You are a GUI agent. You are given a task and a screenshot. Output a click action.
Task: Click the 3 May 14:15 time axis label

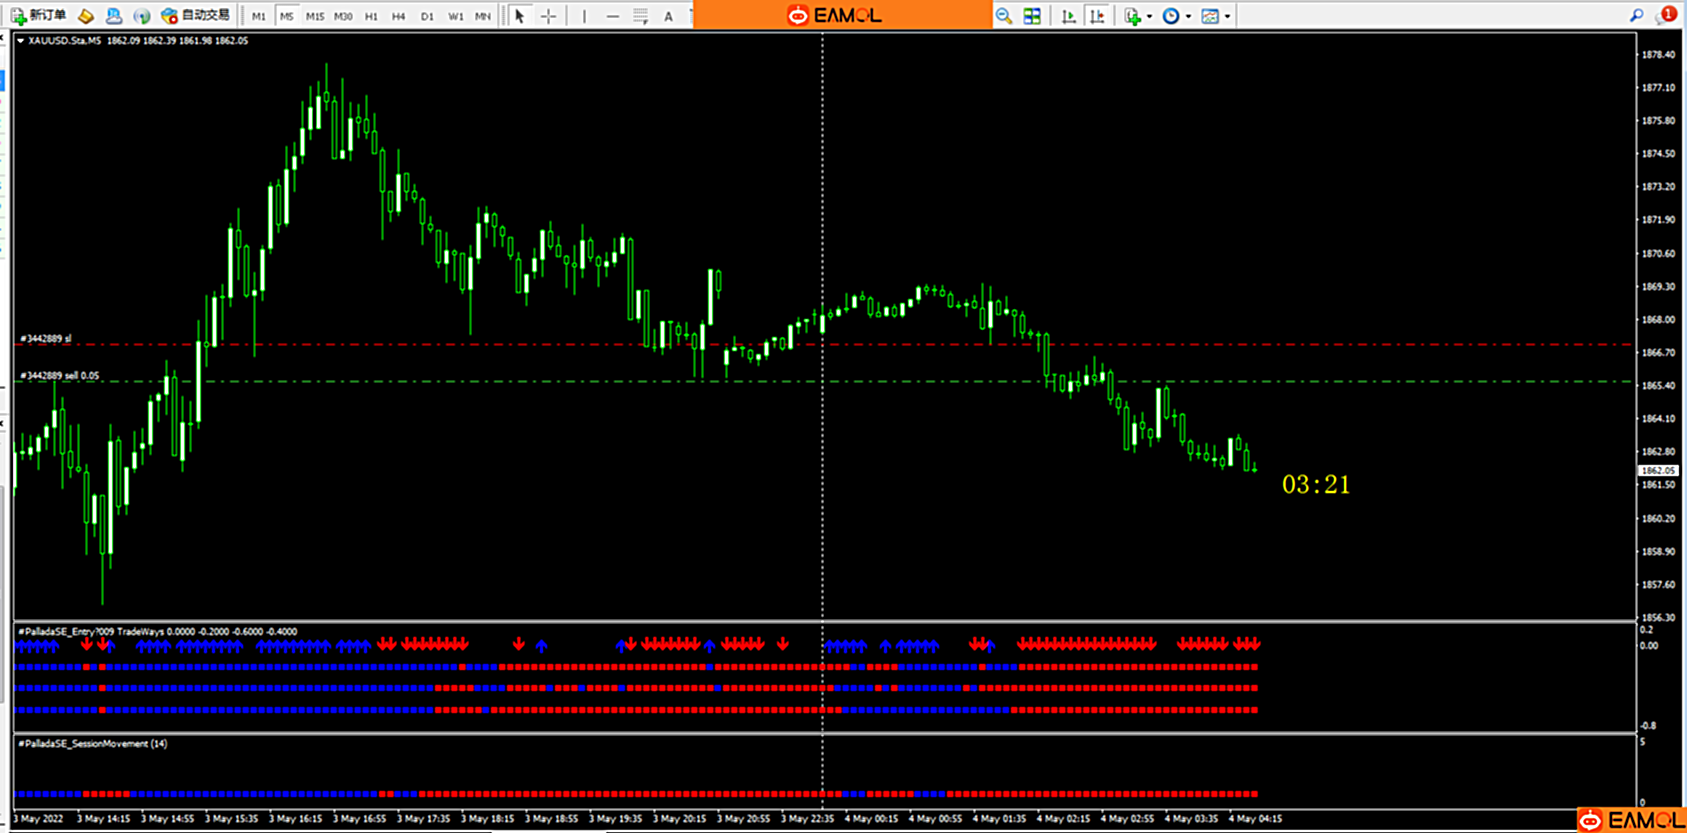(x=103, y=819)
